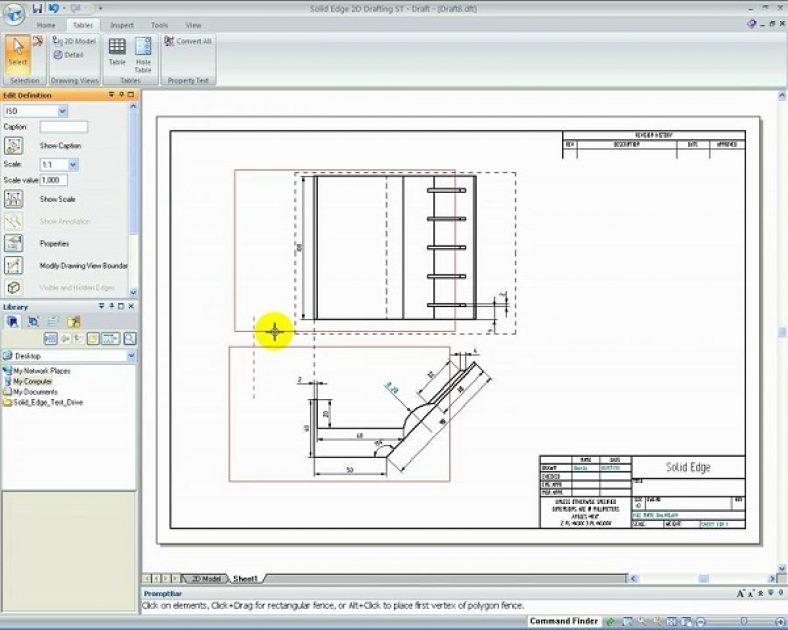The width and height of the screenshot is (788, 630).
Task: Click Convert All property text
Action: tap(188, 41)
